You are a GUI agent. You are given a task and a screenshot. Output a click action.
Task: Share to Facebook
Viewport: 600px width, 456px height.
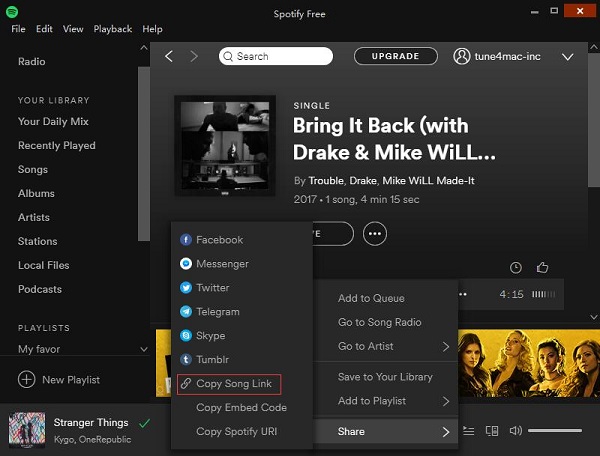pos(211,240)
